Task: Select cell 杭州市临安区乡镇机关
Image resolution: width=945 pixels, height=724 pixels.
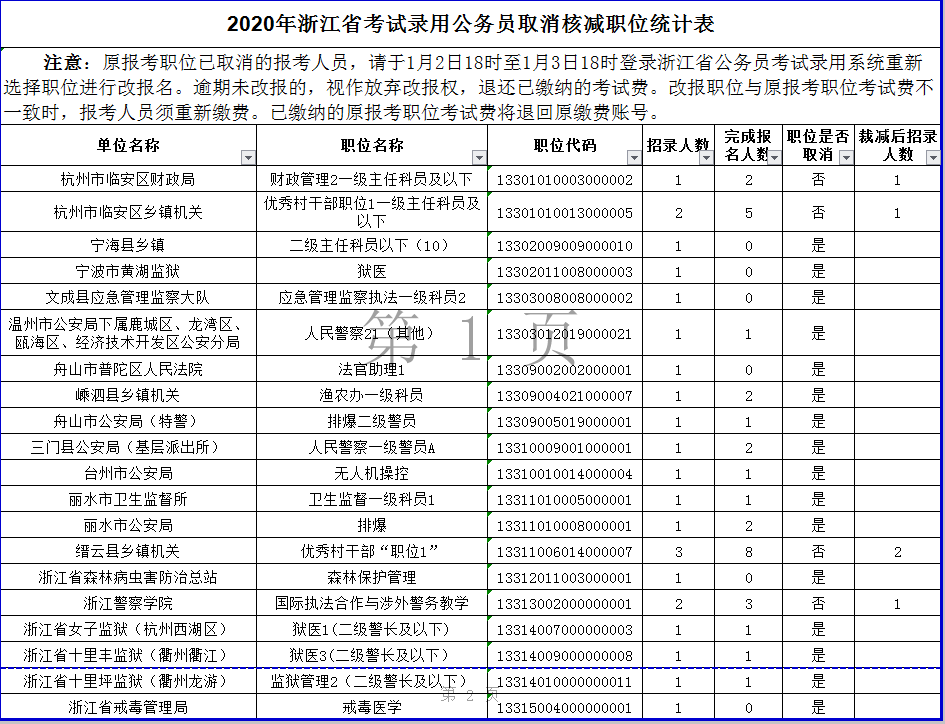Action: coord(128,212)
